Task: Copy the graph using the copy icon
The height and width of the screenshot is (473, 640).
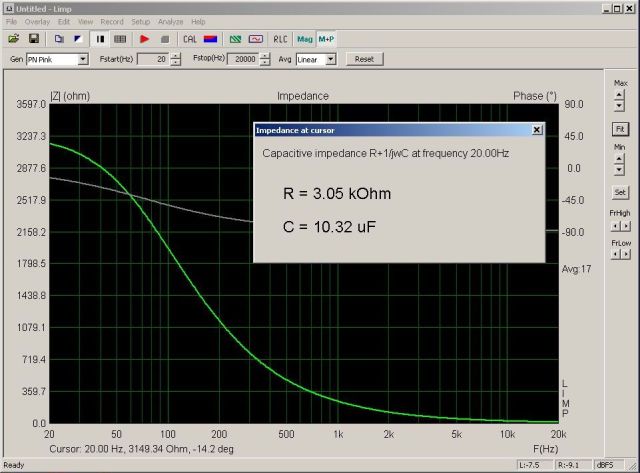Action: point(59,39)
